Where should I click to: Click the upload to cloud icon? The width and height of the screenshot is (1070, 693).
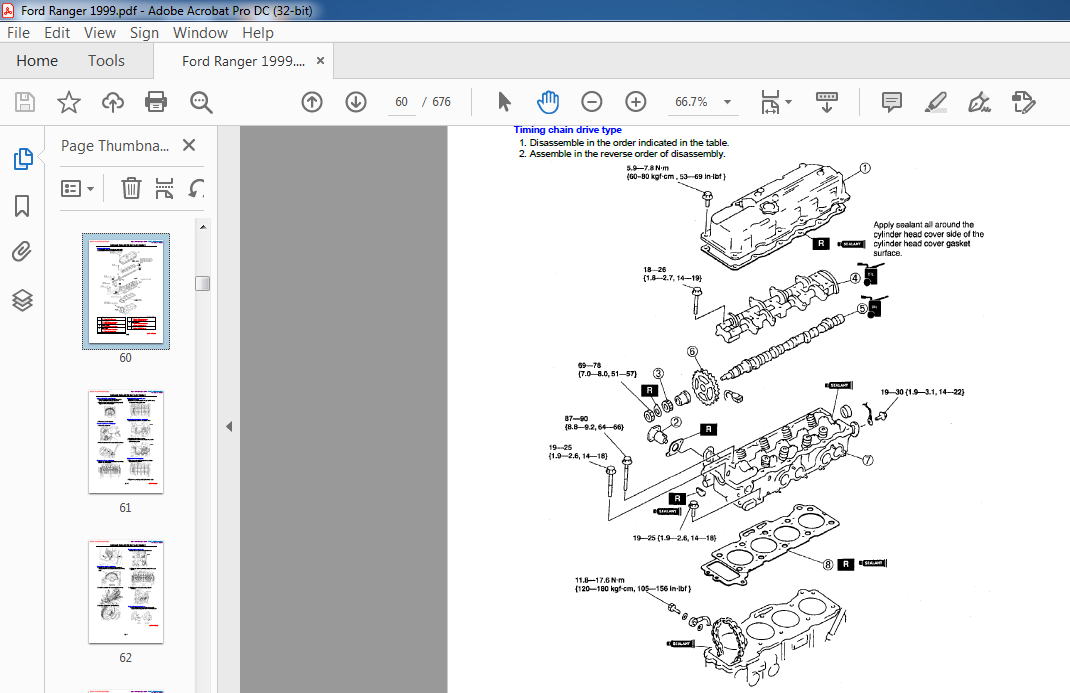(113, 102)
